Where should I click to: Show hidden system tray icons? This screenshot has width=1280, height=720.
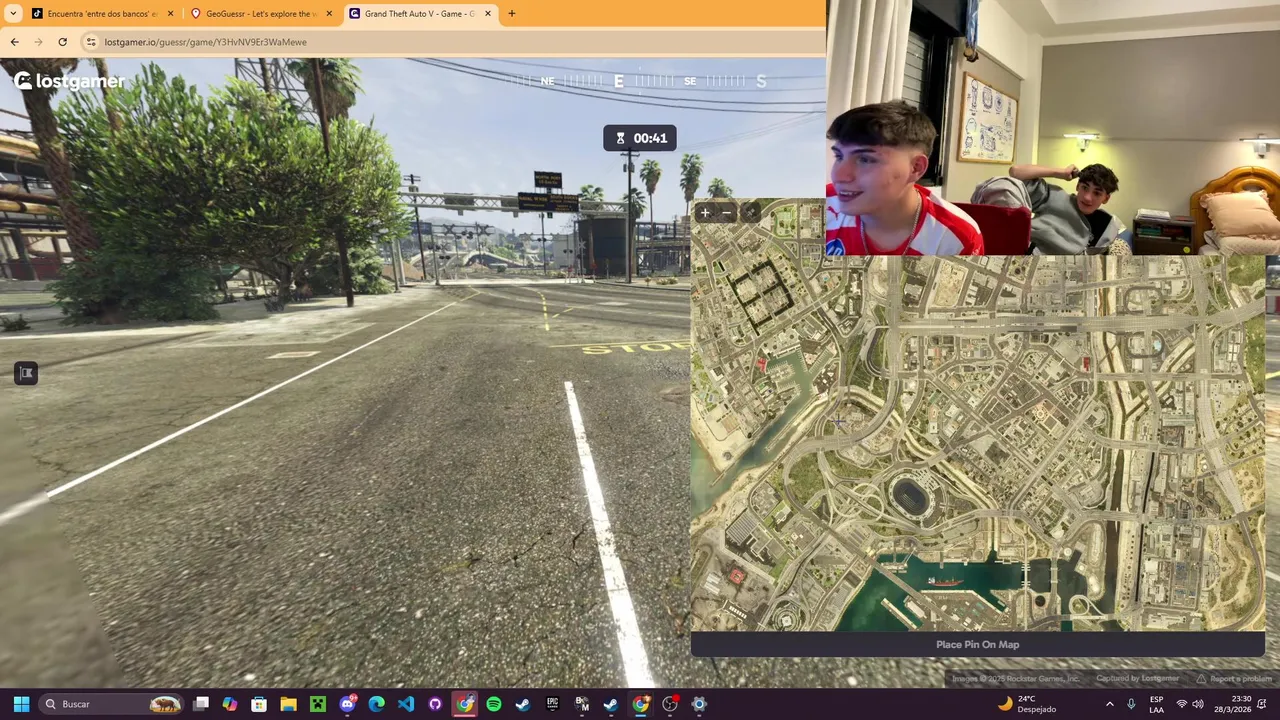click(1109, 704)
